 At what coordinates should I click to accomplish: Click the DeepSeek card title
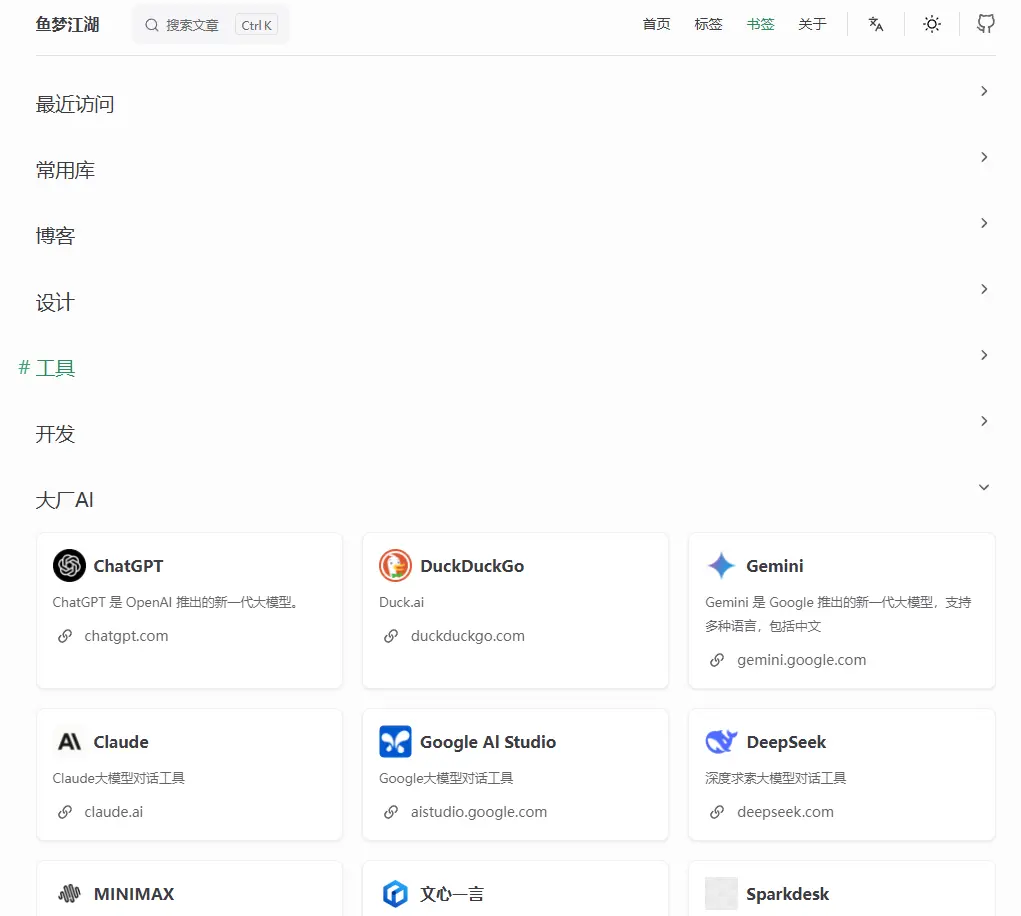coord(786,742)
